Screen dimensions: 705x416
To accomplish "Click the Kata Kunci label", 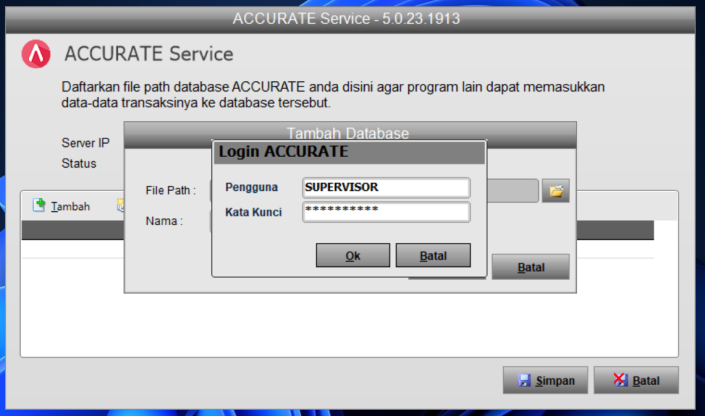I will click(x=253, y=212).
